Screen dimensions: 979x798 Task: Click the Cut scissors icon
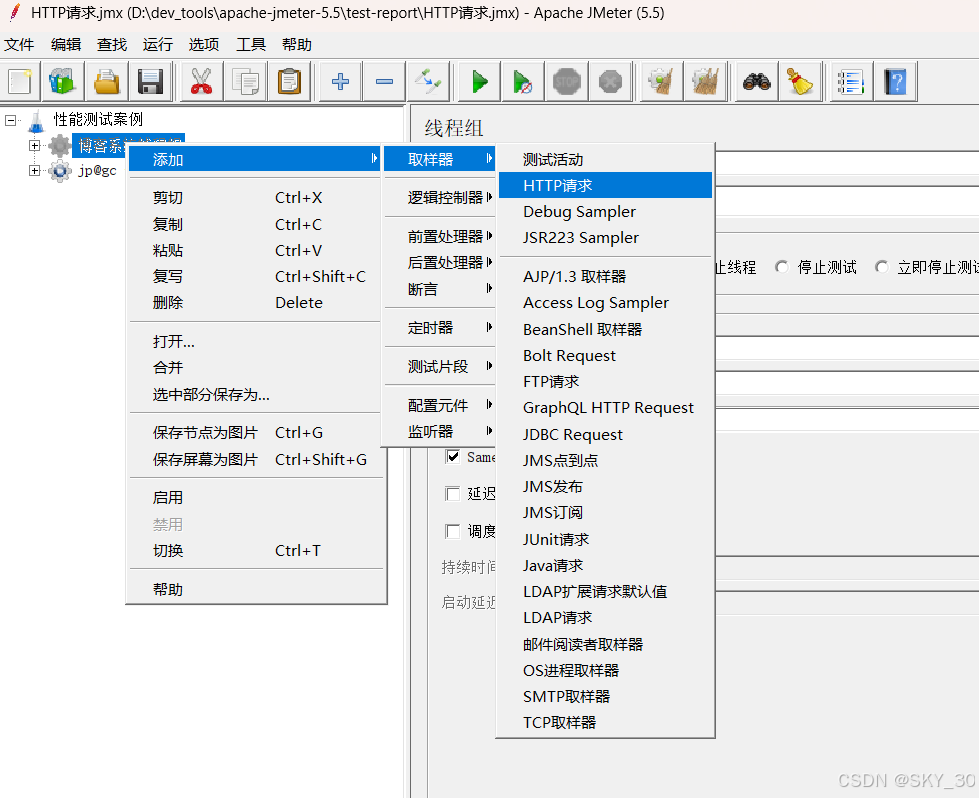coord(201,82)
